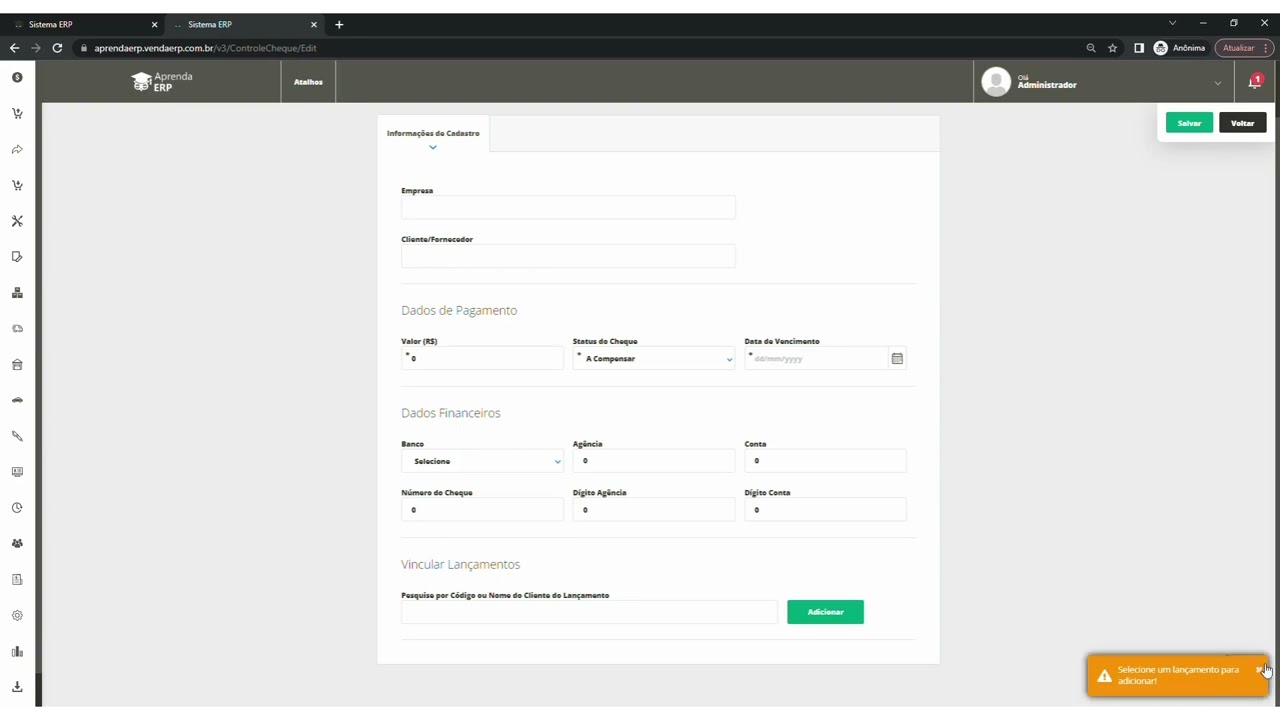This screenshot has height=720, width=1280.
Task: Click the Dados Financeiros heading
Action: point(451,413)
